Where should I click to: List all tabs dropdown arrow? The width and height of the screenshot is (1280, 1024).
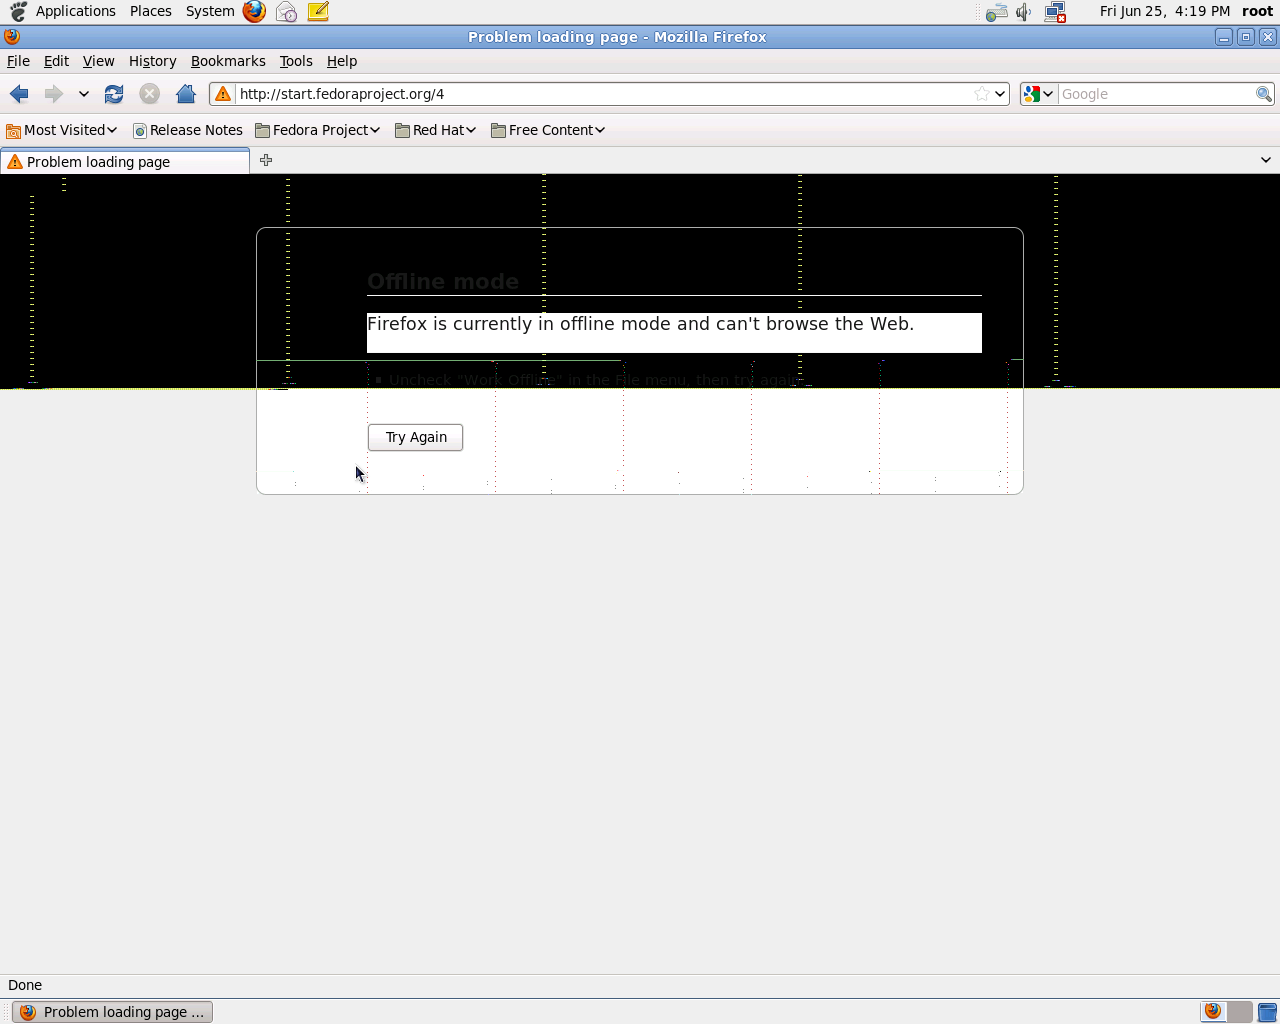click(x=1265, y=160)
